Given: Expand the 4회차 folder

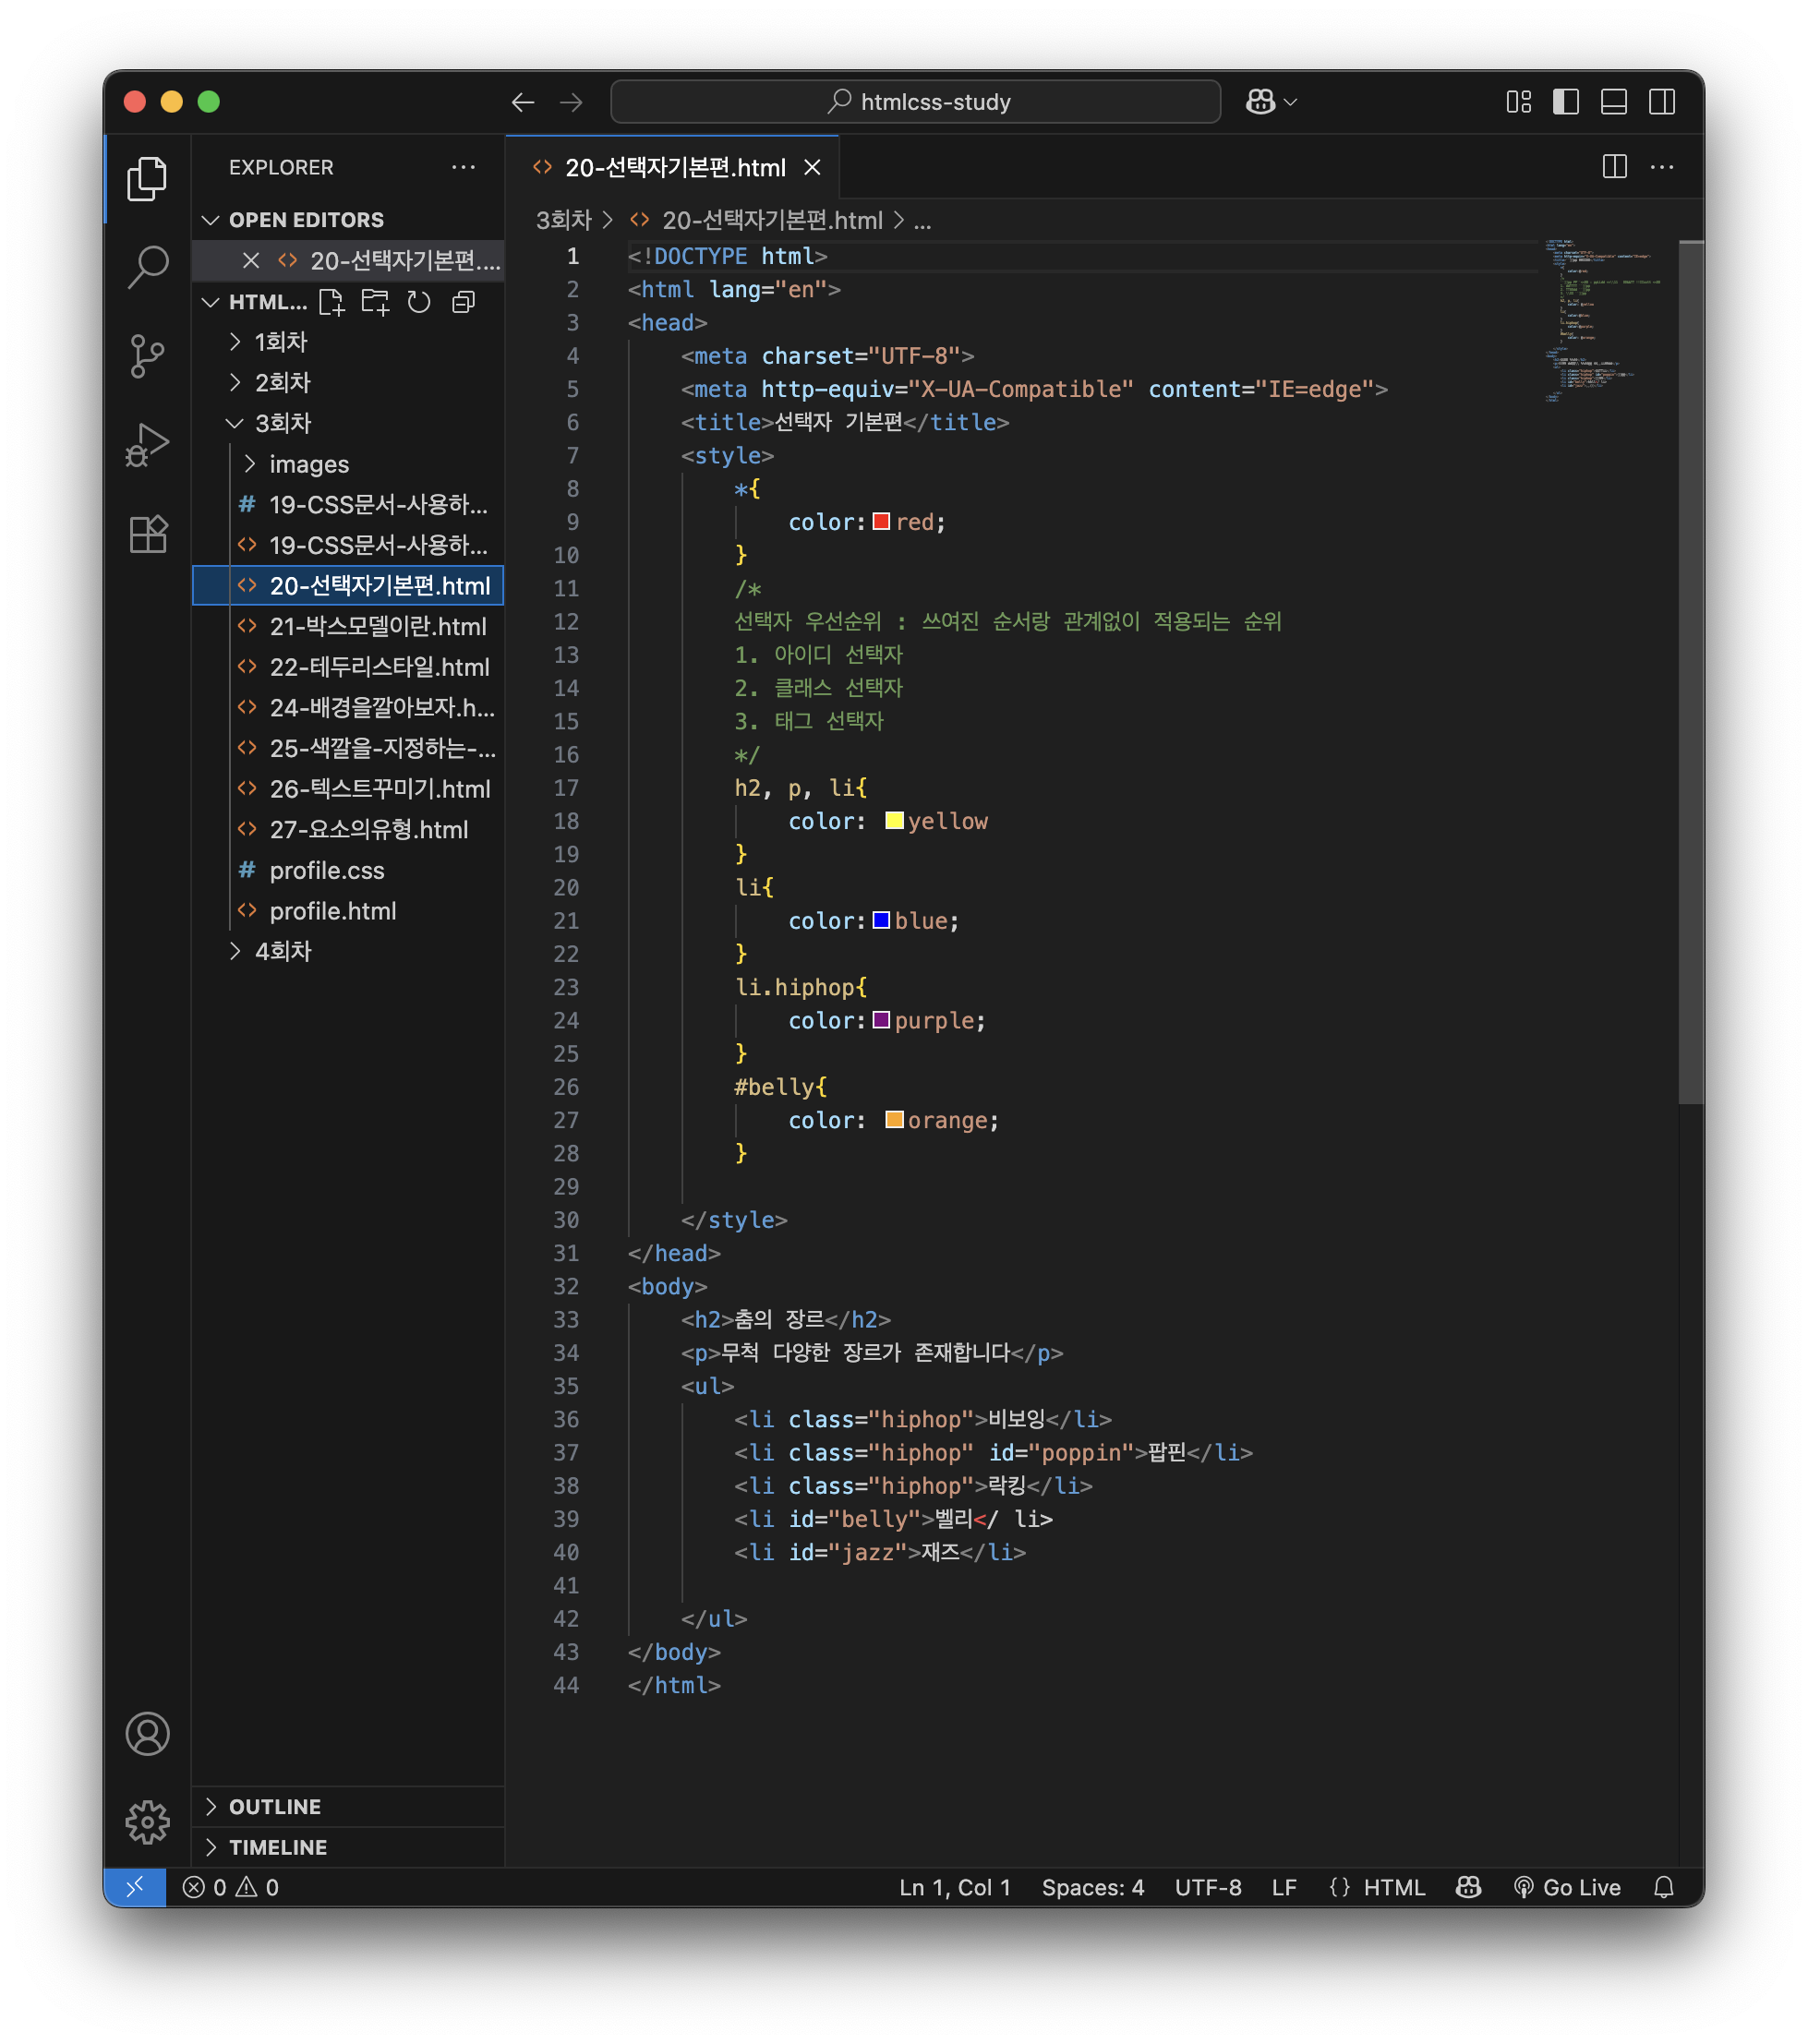Looking at the screenshot, I should [x=283, y=951].
